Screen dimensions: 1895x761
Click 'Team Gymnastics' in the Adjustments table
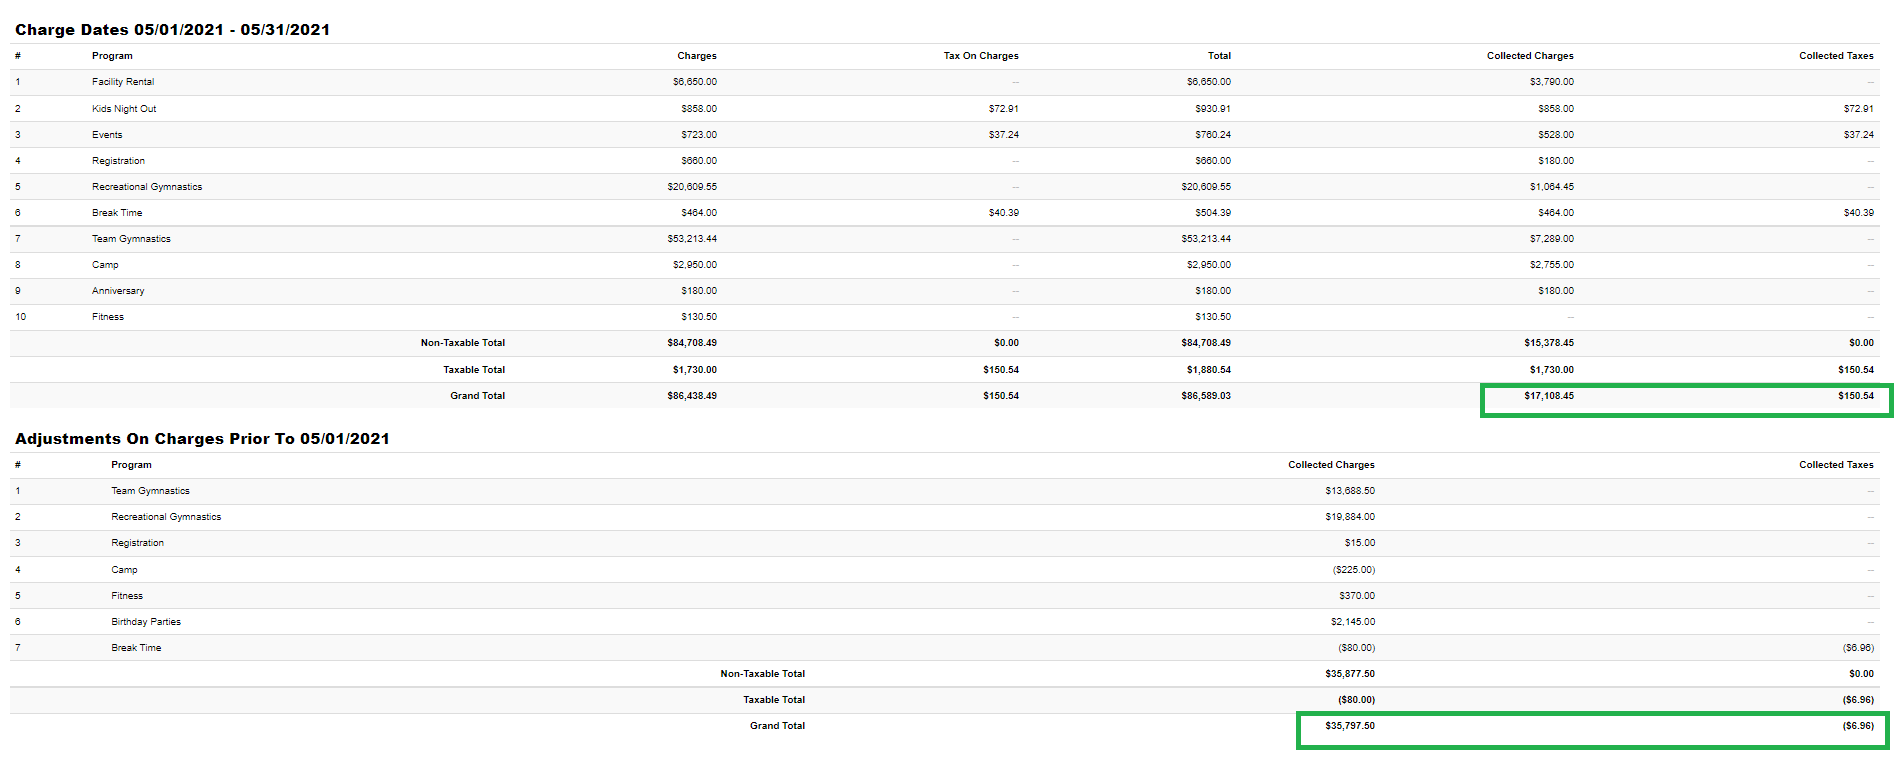coord(150,491)
